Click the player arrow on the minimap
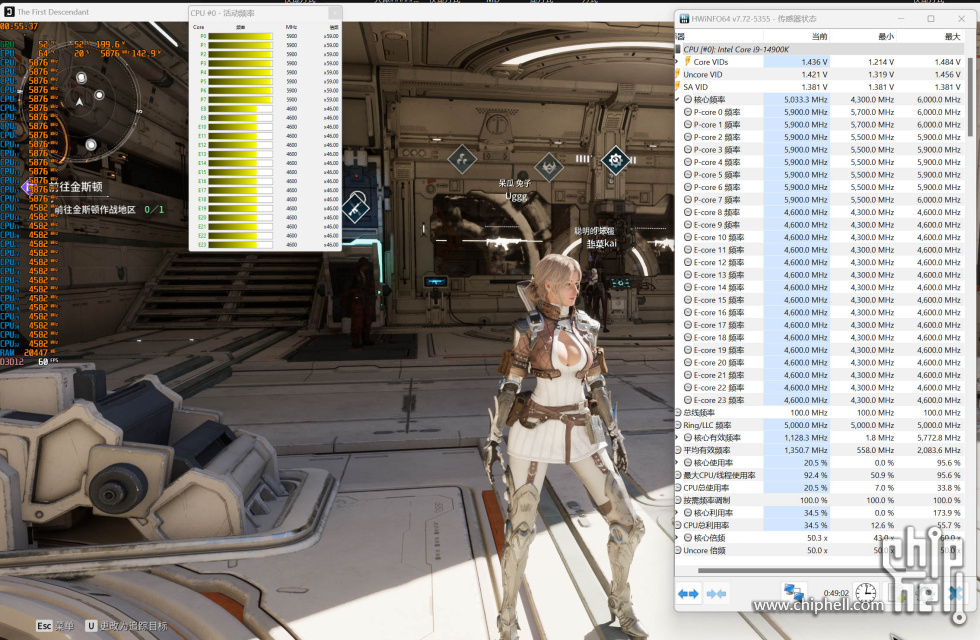The width and height of the screenshot is (980, 640). click(79, 101)
